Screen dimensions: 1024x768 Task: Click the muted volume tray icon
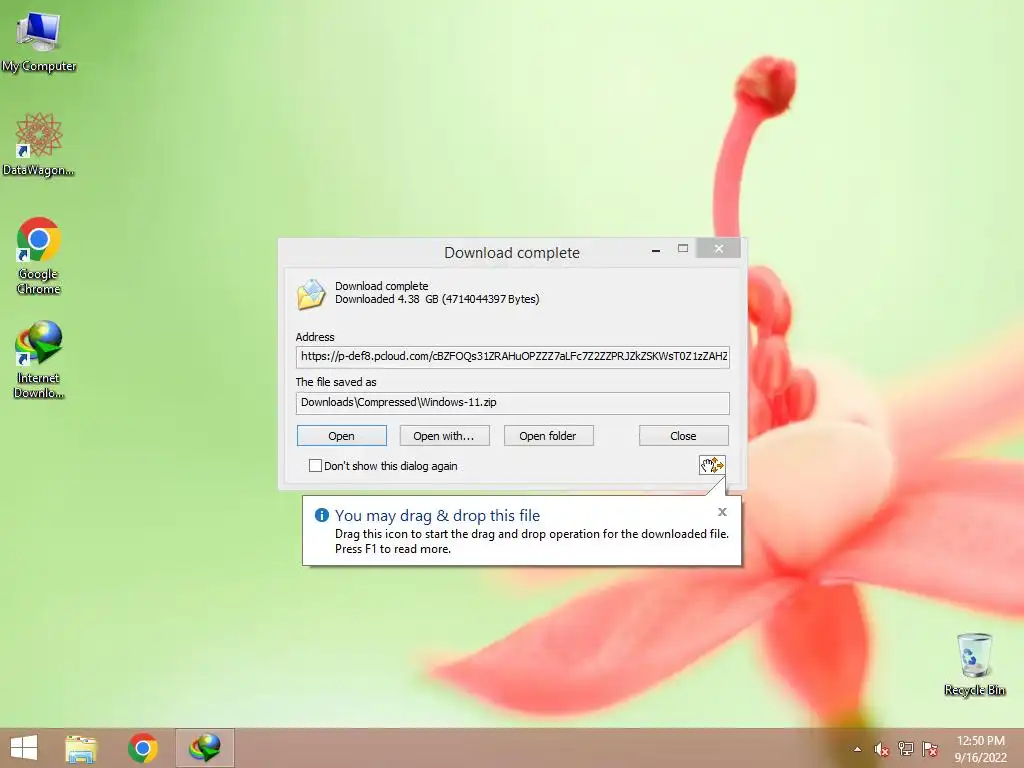click(x=882, y=749)
